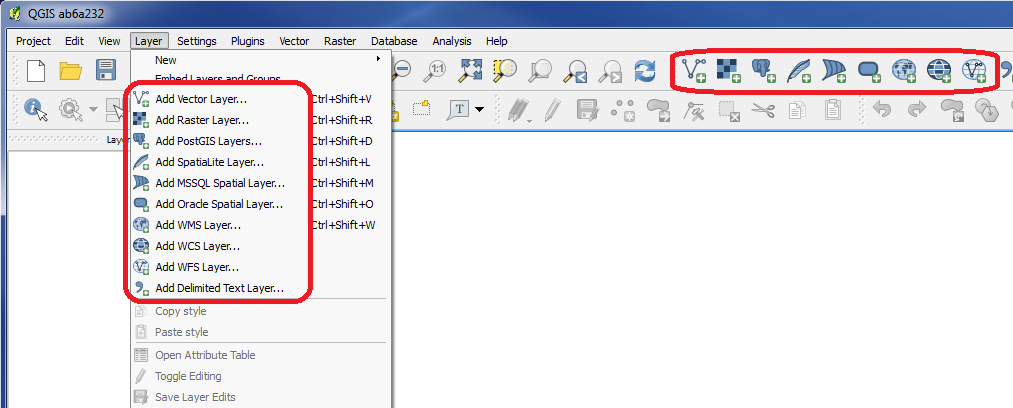Click the Rotate Feature toolbar icon
1013x408 pixels.
point(952,110)
